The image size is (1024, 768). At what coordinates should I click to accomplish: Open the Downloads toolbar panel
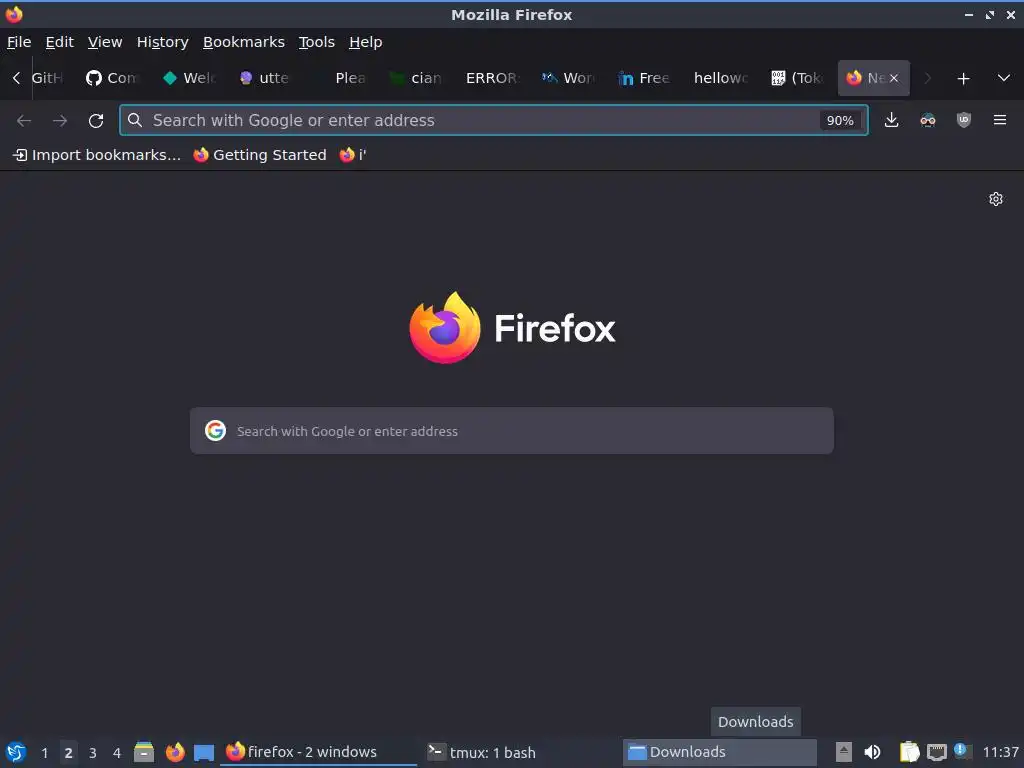(x=891, y=120)
